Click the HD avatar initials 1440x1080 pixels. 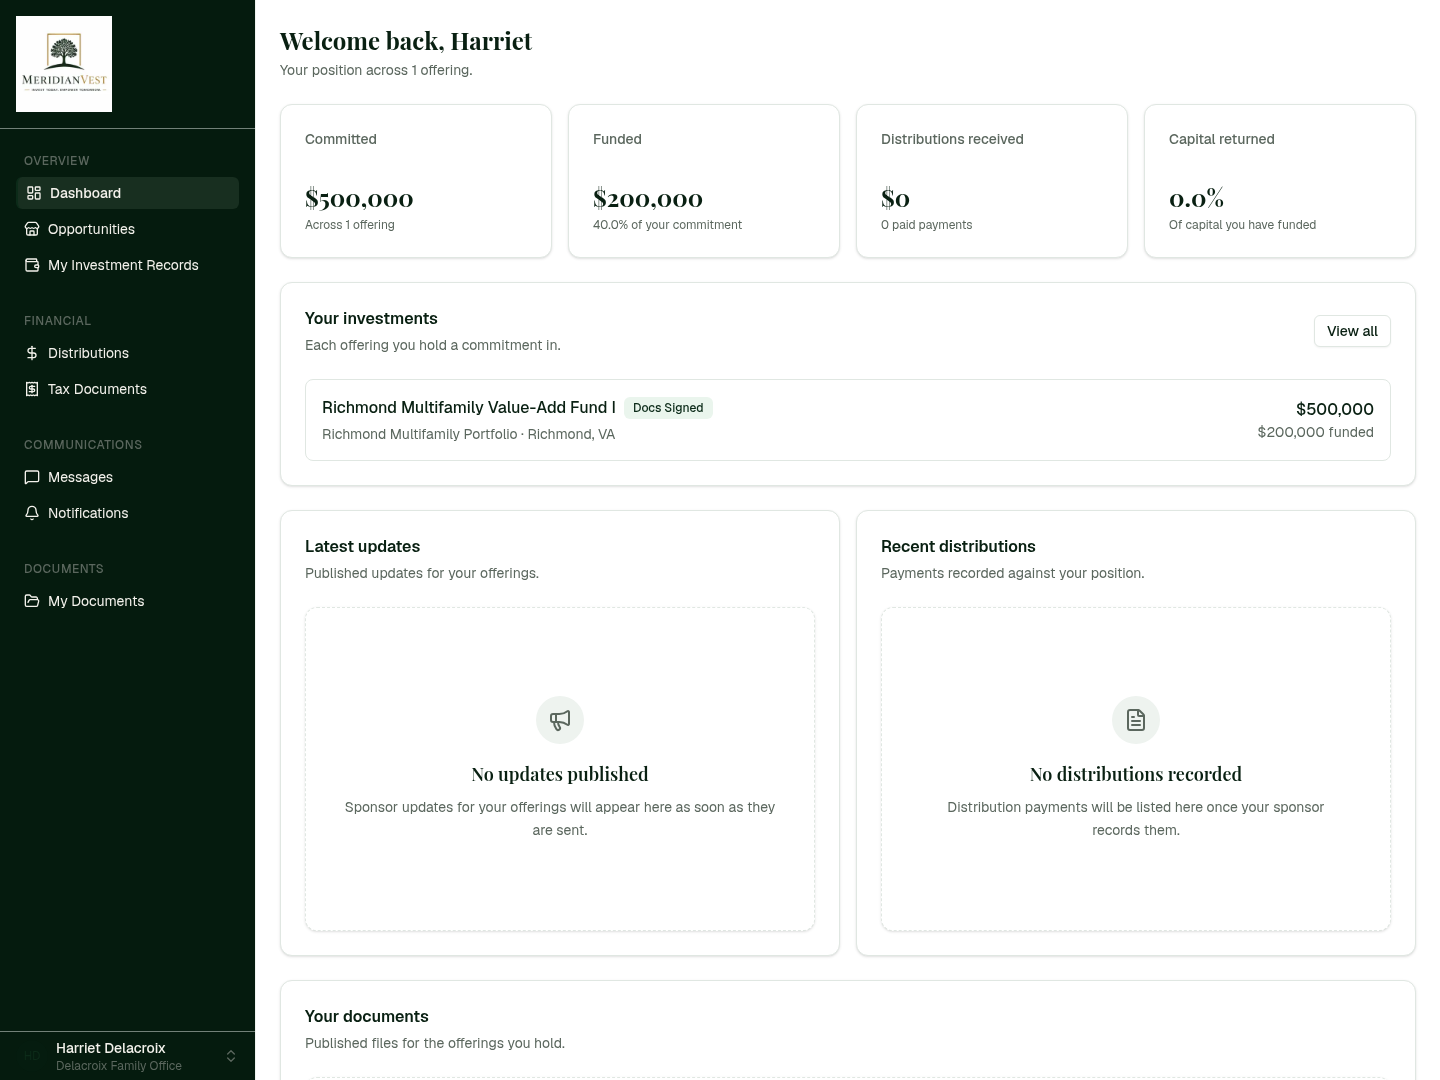click(32, 1056)
